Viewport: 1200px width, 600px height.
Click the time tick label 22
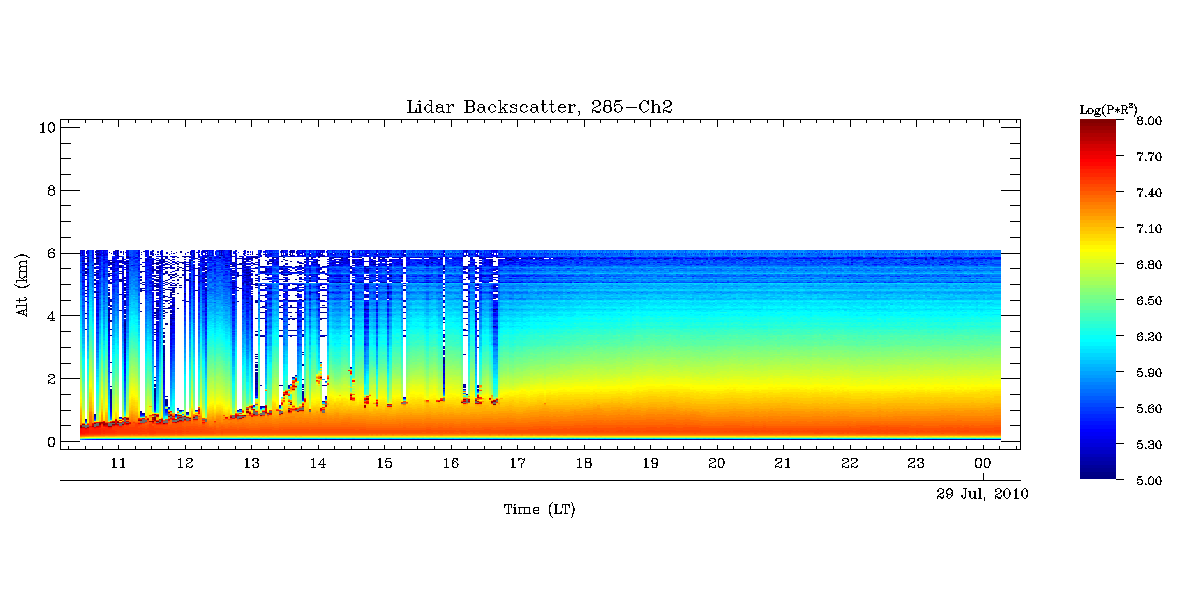coord(850,463)
